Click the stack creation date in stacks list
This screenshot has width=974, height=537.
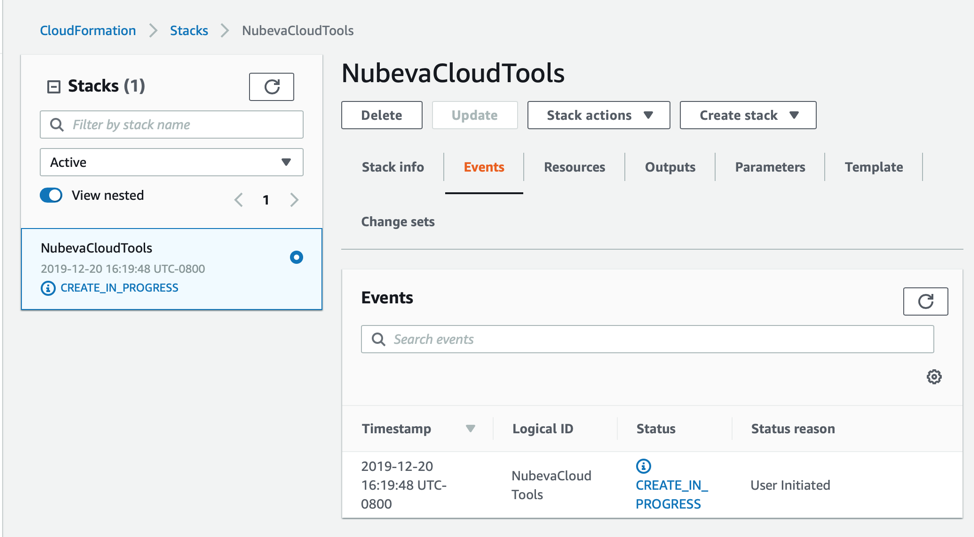[123, 268]
